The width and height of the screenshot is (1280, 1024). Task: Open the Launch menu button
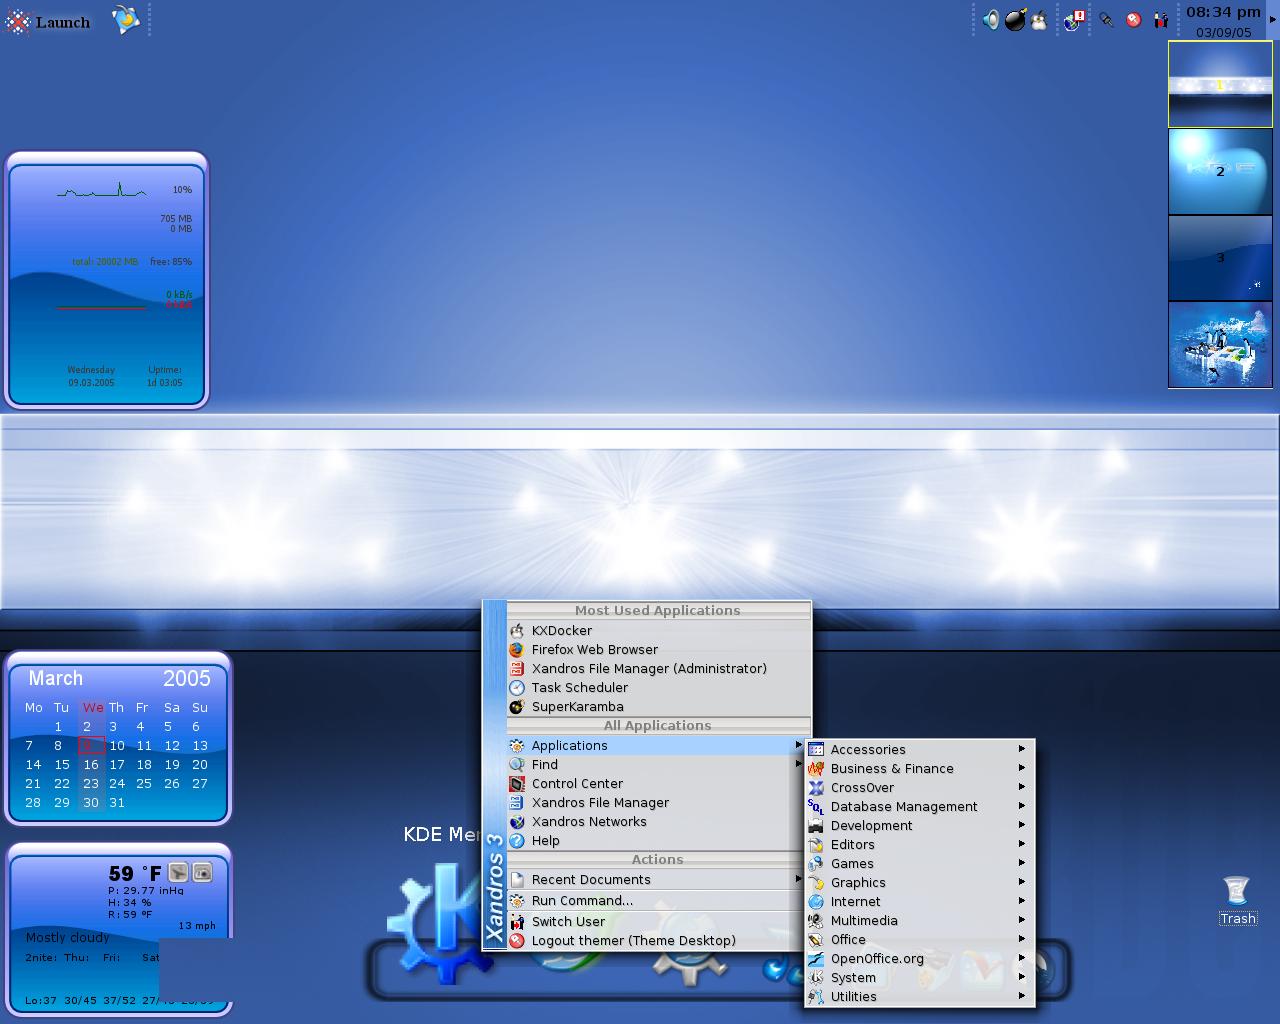coord(48,22)
